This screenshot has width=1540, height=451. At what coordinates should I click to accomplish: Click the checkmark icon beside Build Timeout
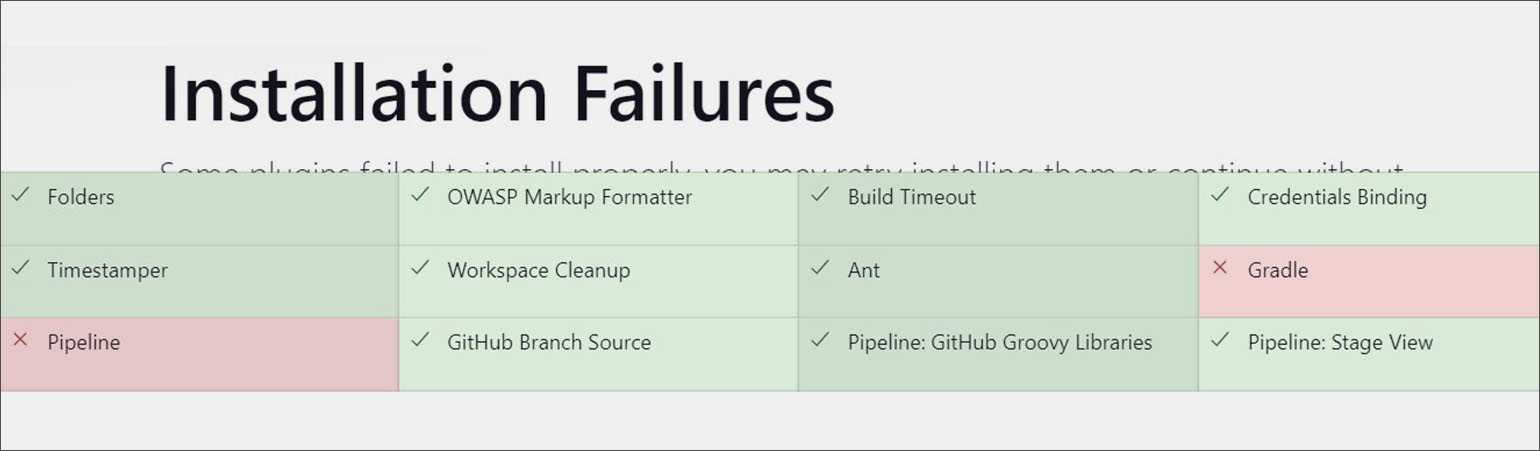[x=820, y=195]
